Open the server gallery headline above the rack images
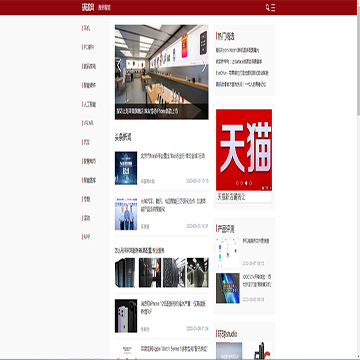This screenshot has height=360, width=360. (139, 250)
